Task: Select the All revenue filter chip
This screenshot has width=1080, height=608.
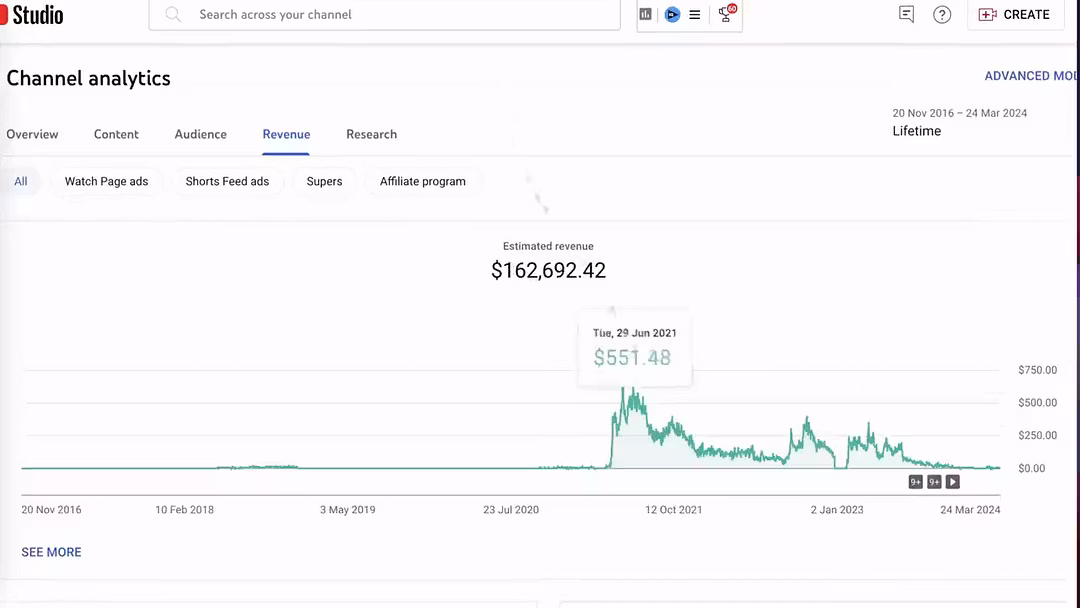Action: (21, 181)
